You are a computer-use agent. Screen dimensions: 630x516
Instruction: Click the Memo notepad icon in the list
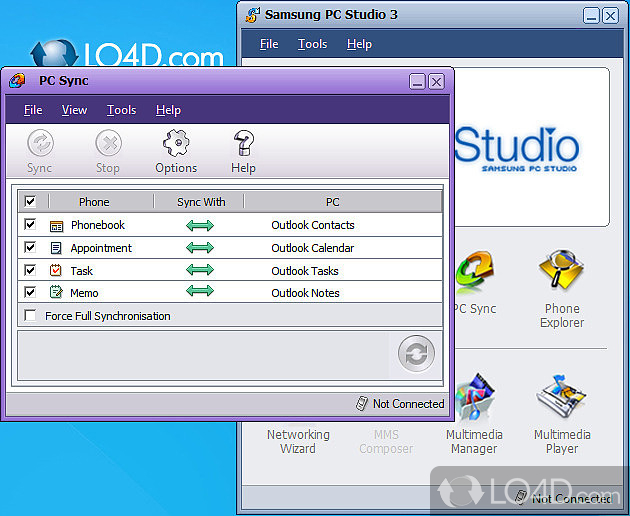pyautogui.click(x=56, y=293)
